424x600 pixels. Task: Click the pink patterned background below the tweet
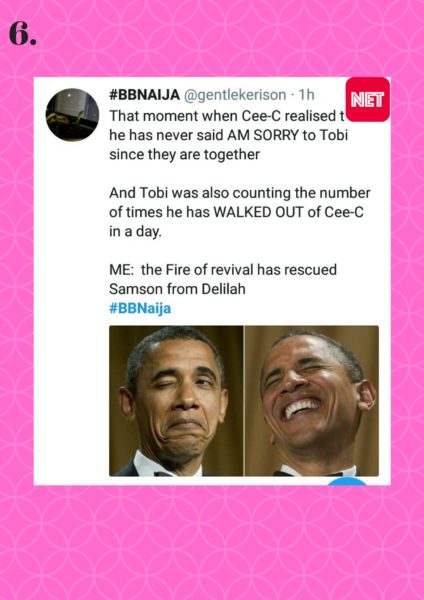(212, 543)
